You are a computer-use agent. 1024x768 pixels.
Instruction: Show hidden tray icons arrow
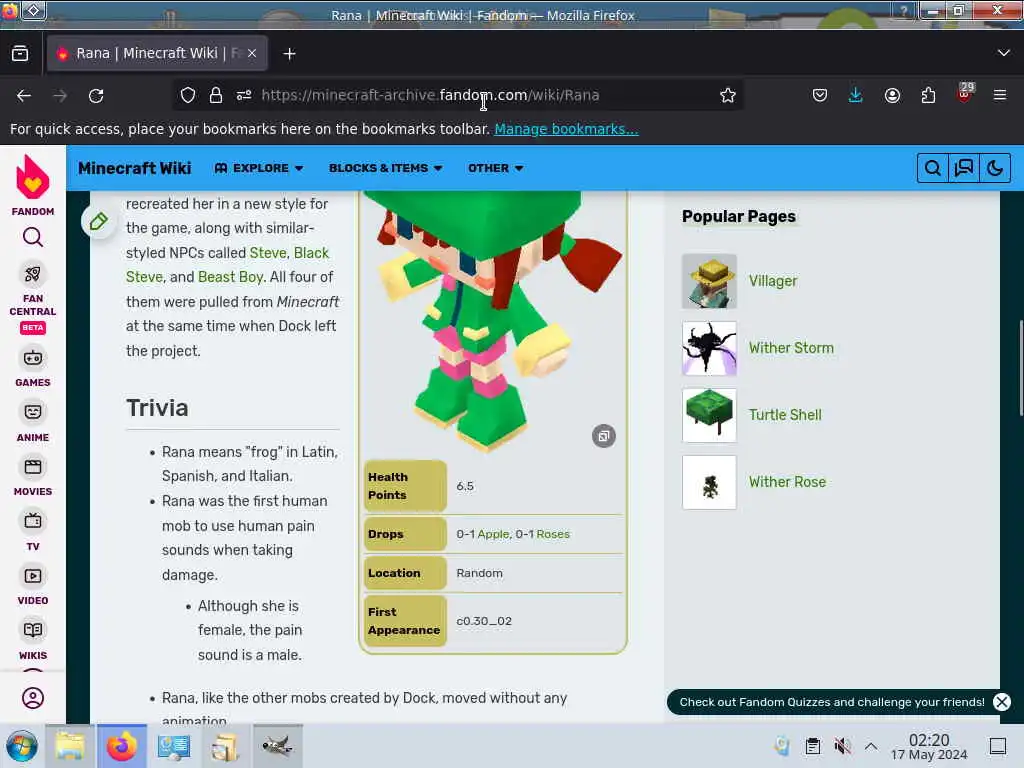coord(871,746)
